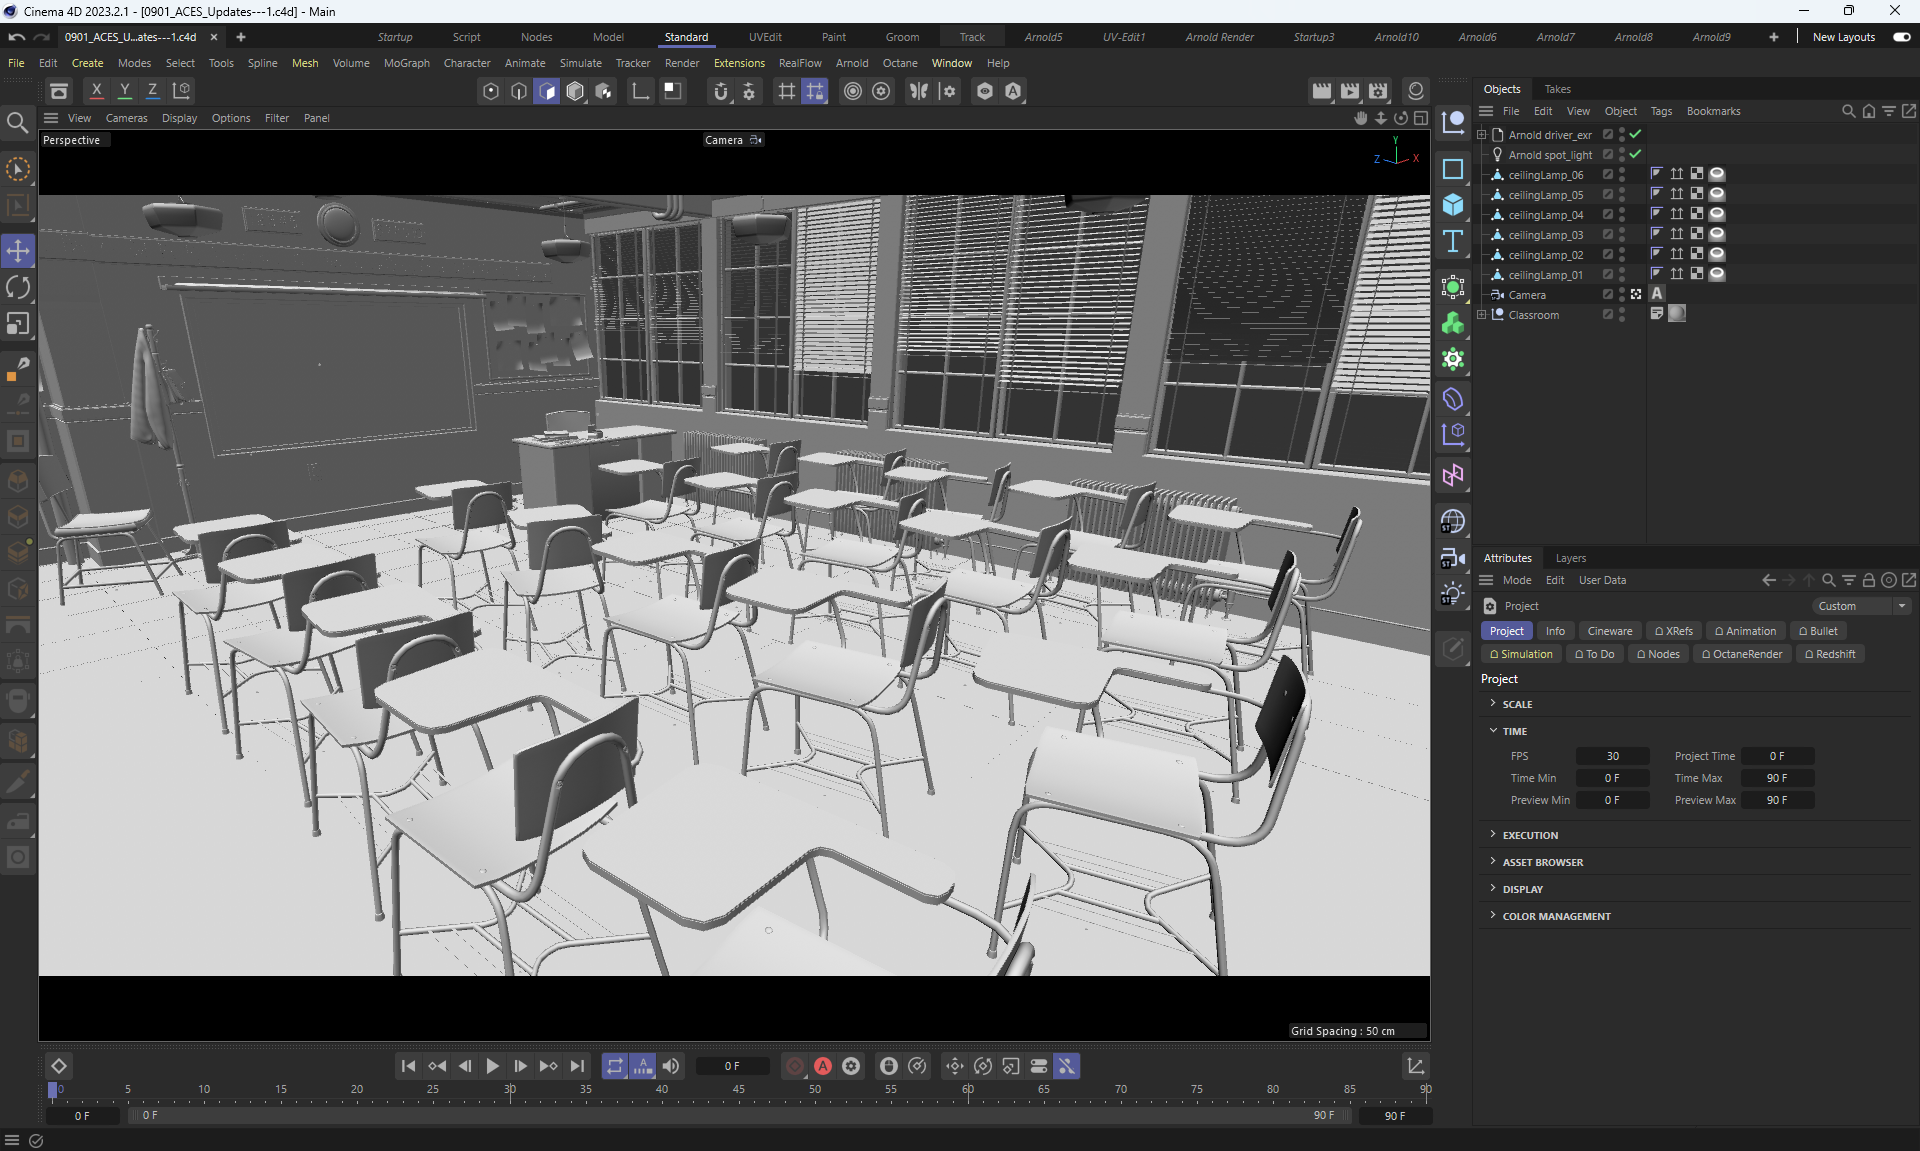
Task: Toggle the green checkmark of Arnold spot_light
Action: [1635, 154]
